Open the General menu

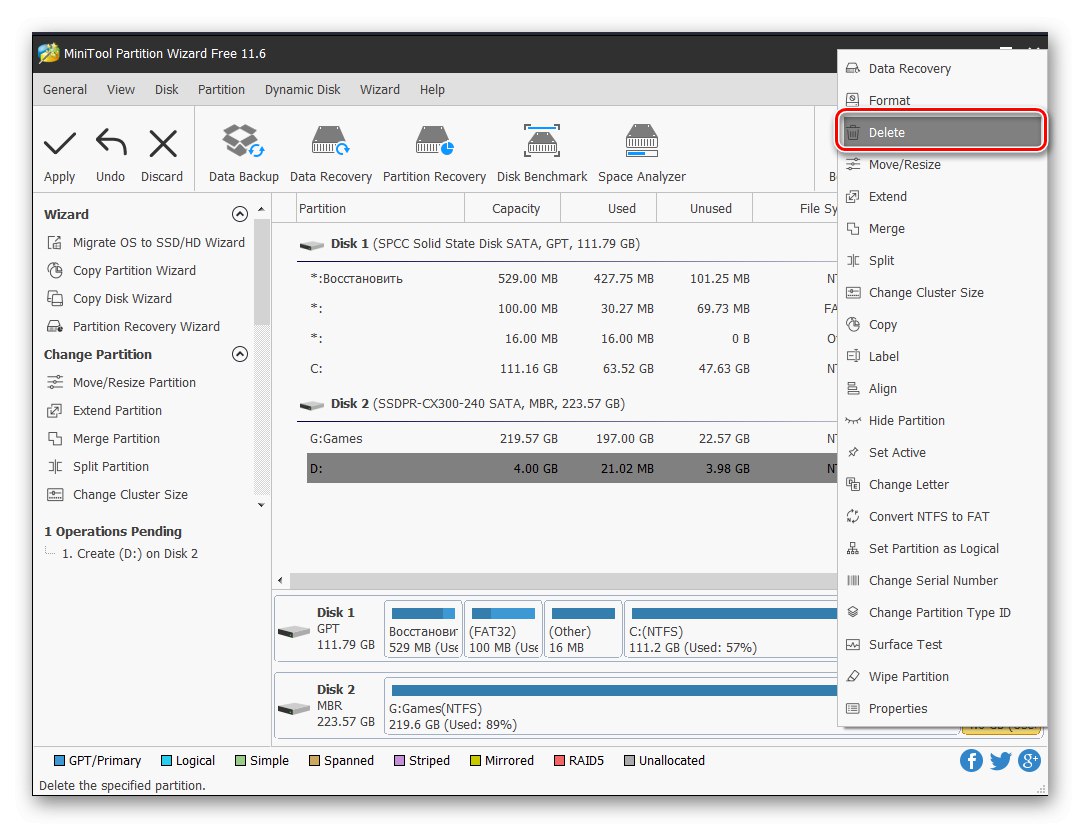tap(65, 90)
